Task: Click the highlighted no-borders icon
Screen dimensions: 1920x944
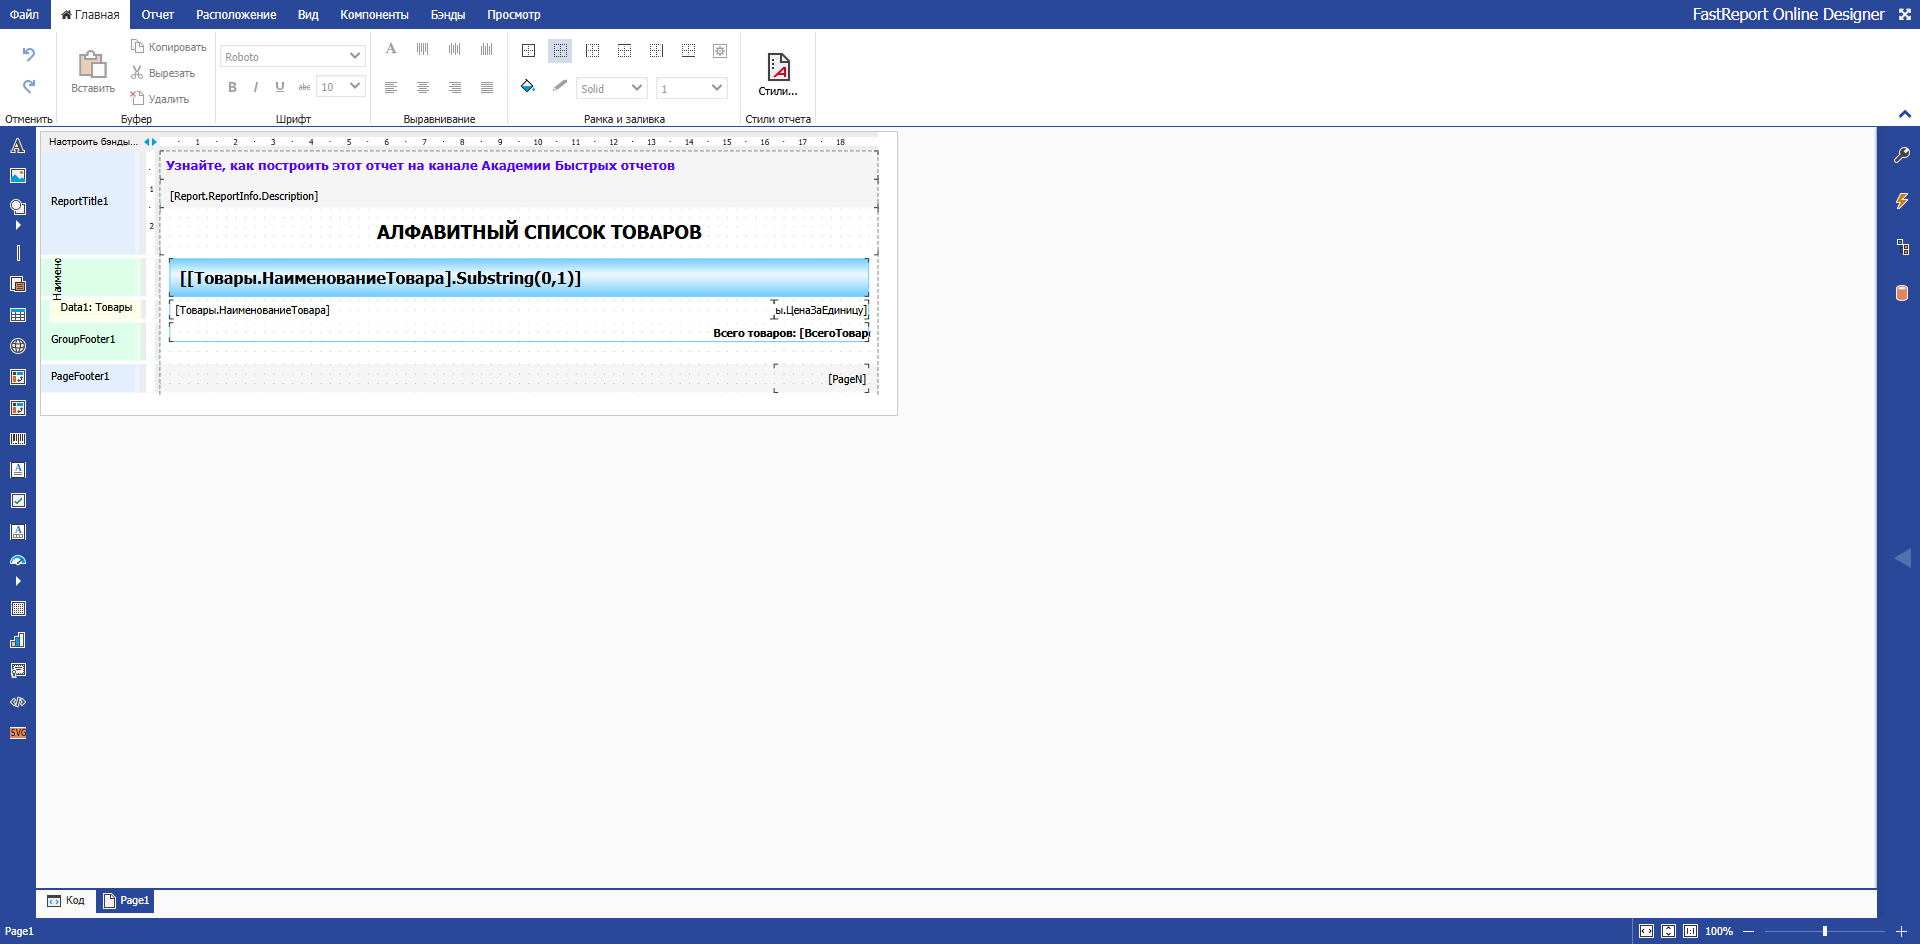Action: (x=560, y=51)
